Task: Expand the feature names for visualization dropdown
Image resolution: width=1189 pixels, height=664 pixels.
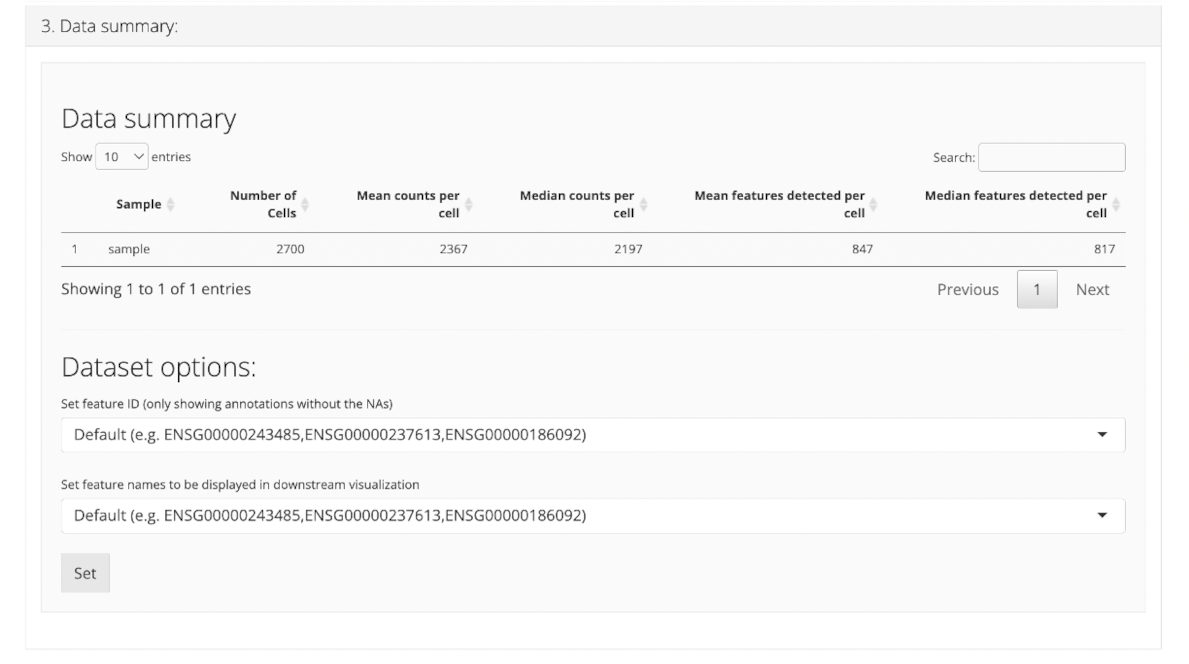Action: 592,516
